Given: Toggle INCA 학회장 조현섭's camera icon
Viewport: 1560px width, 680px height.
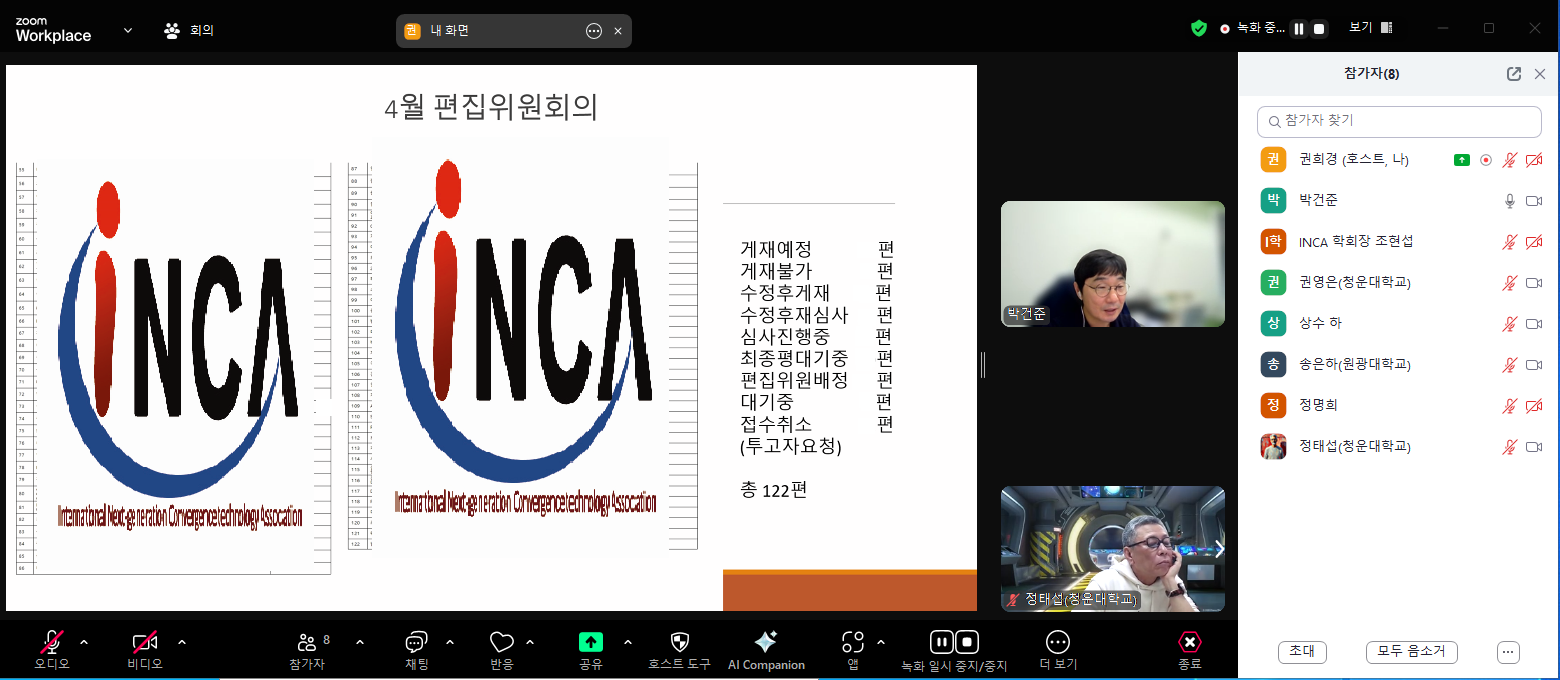Looking at the screenshot, I should point(1534,242).
